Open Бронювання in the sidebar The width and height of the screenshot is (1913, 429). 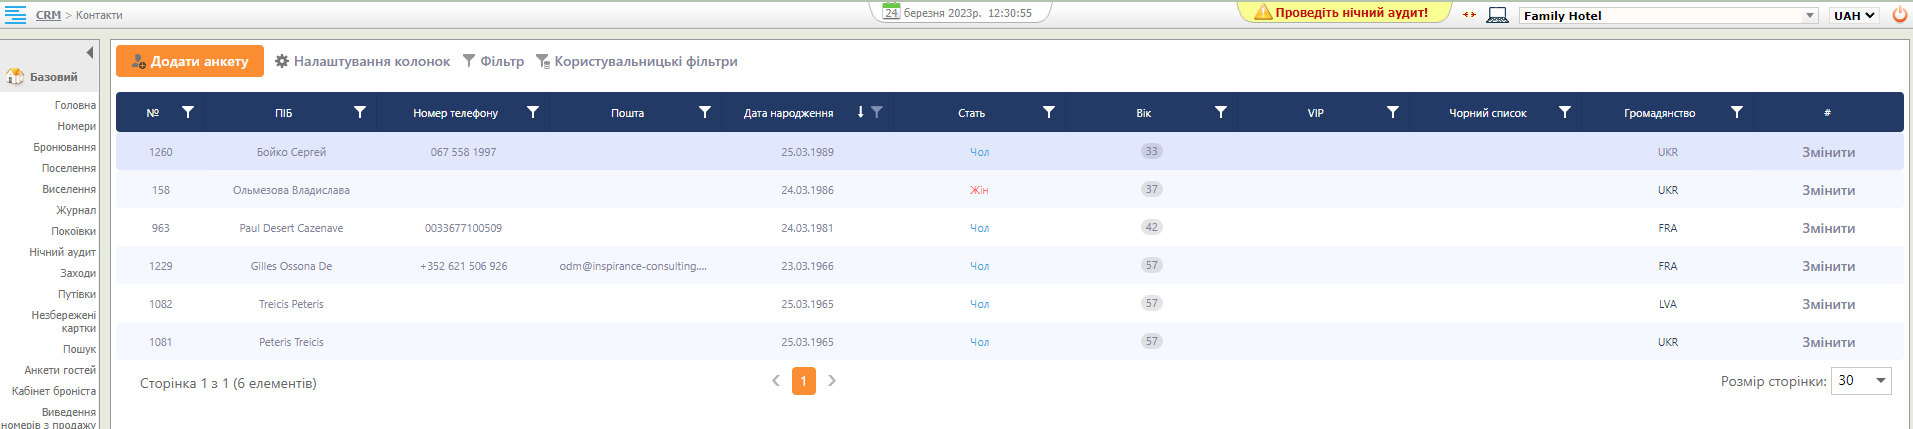65,147
